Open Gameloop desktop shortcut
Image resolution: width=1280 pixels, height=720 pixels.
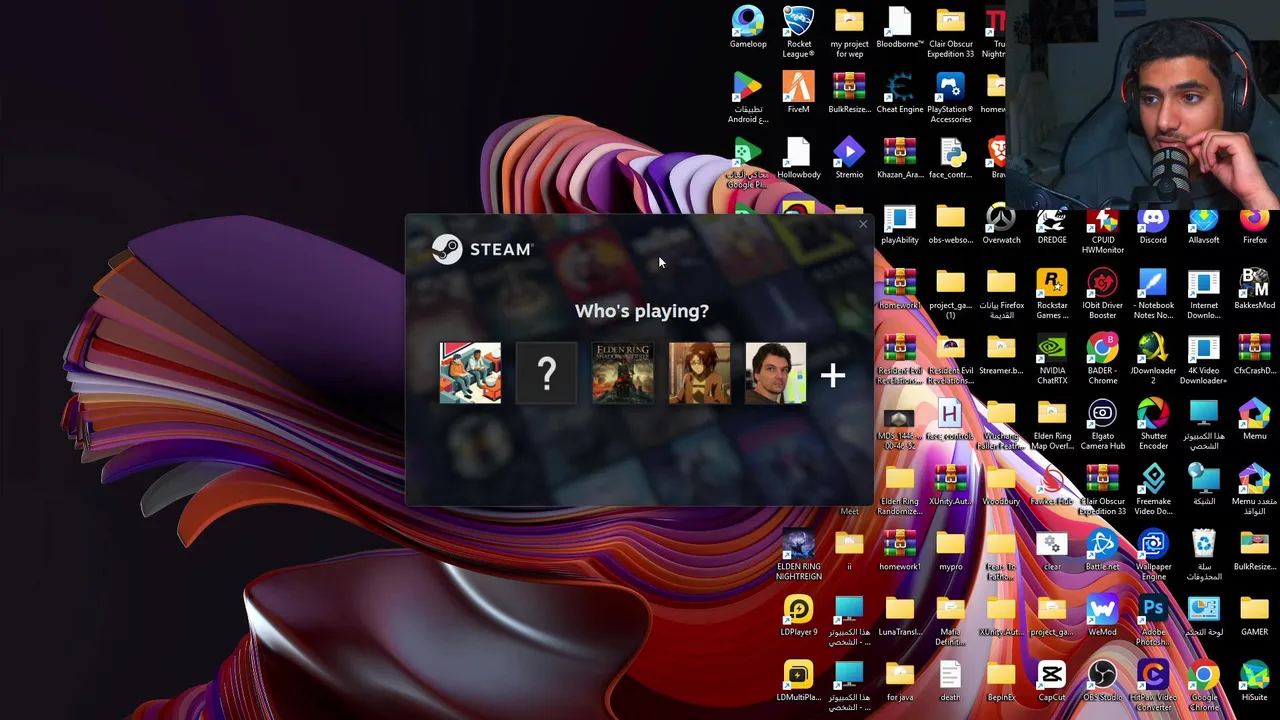coord(748,28)
